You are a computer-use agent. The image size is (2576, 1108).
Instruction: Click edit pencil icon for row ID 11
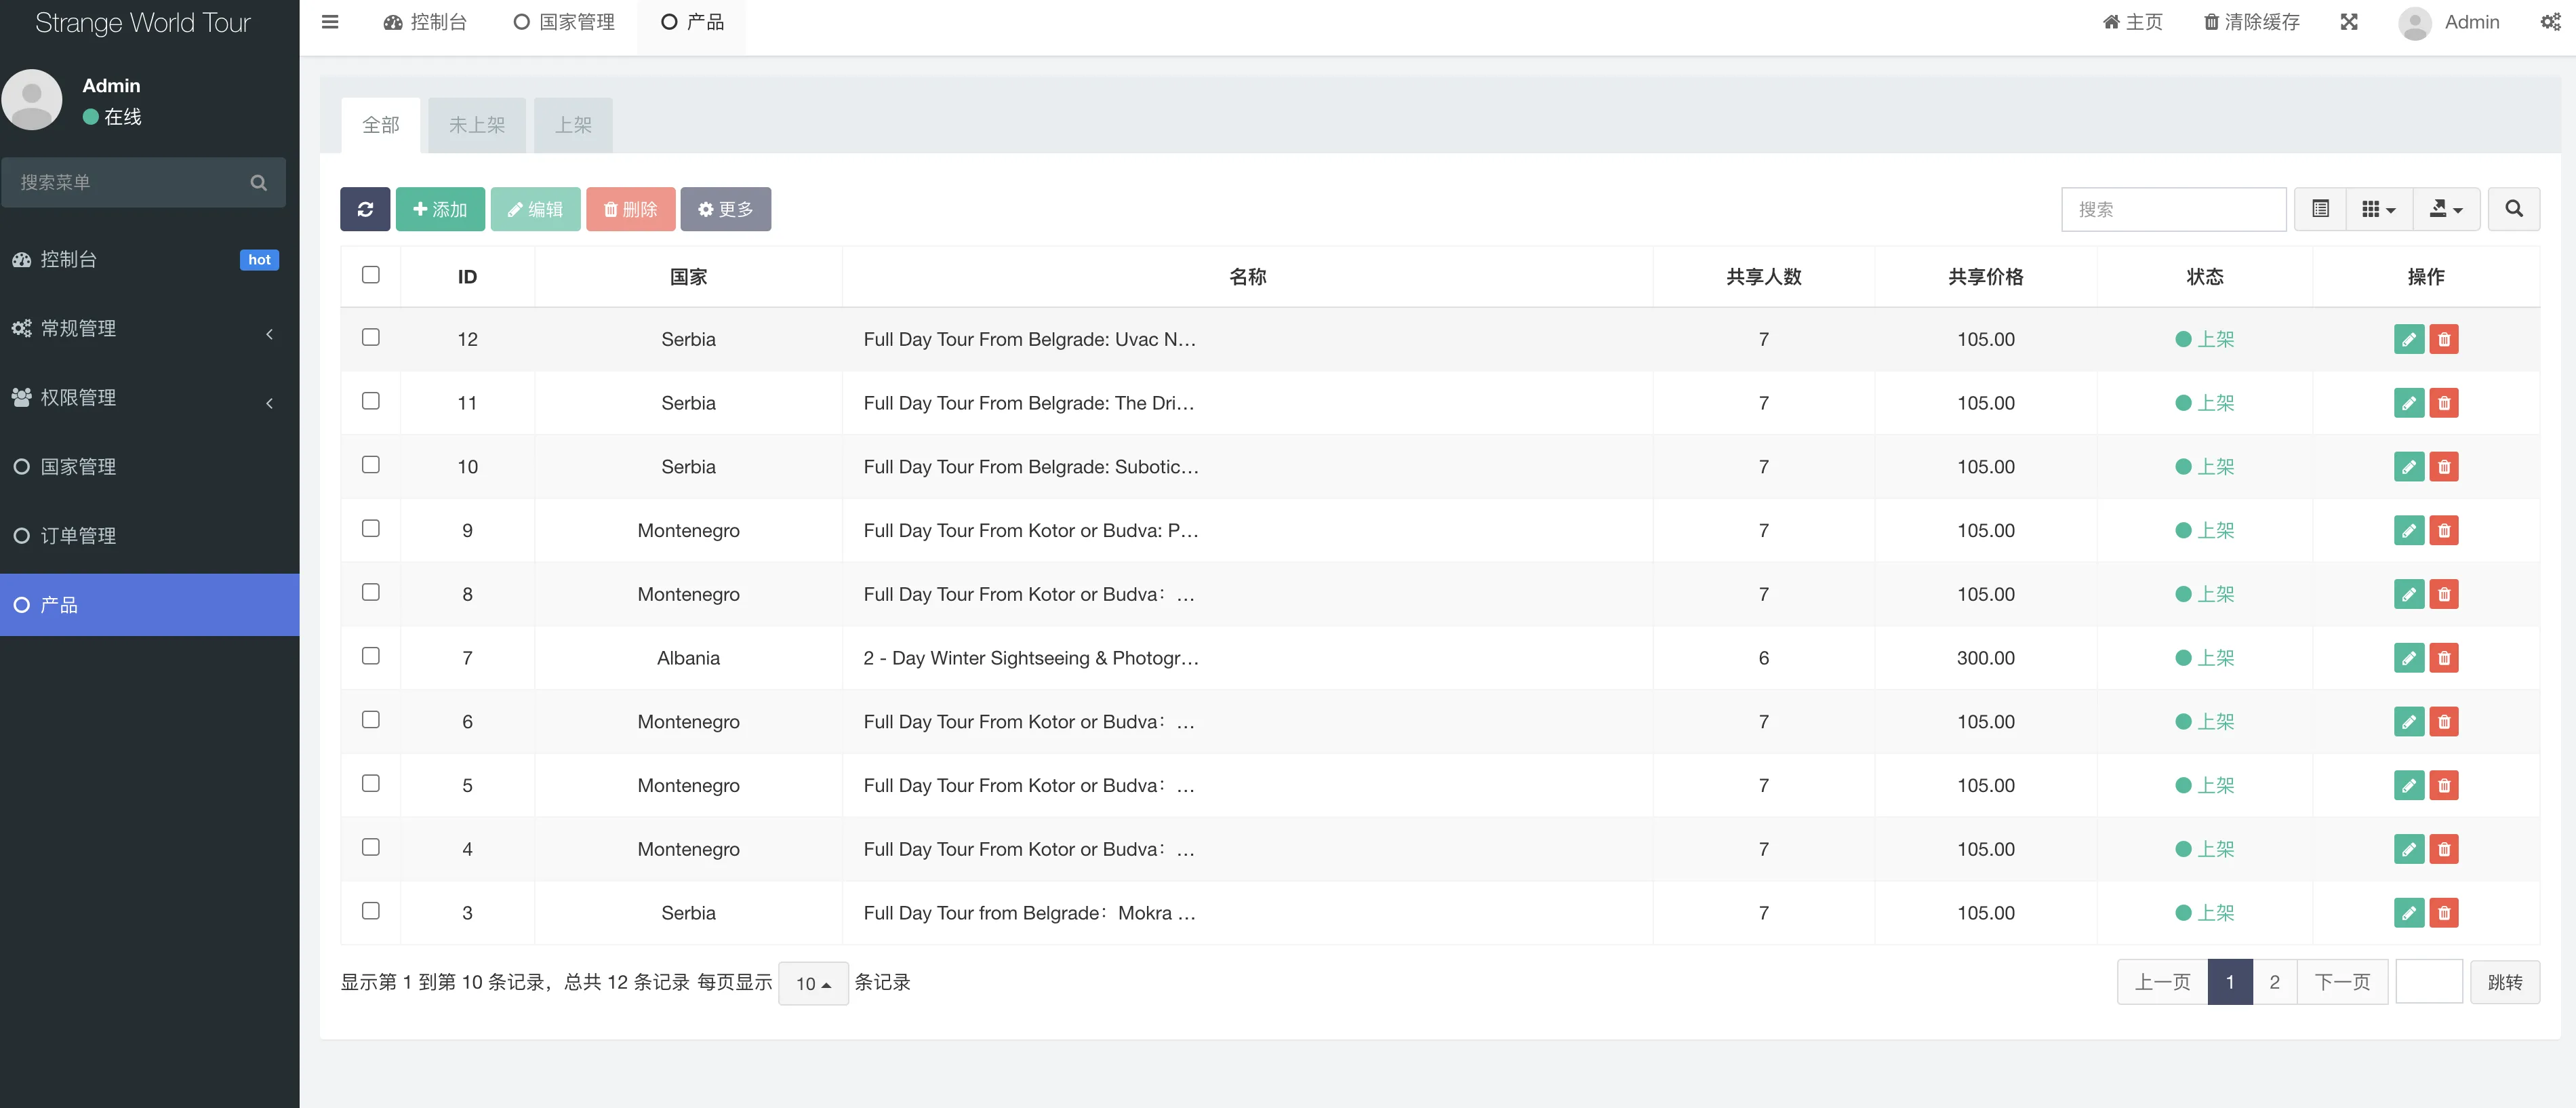click(2409, 403)
